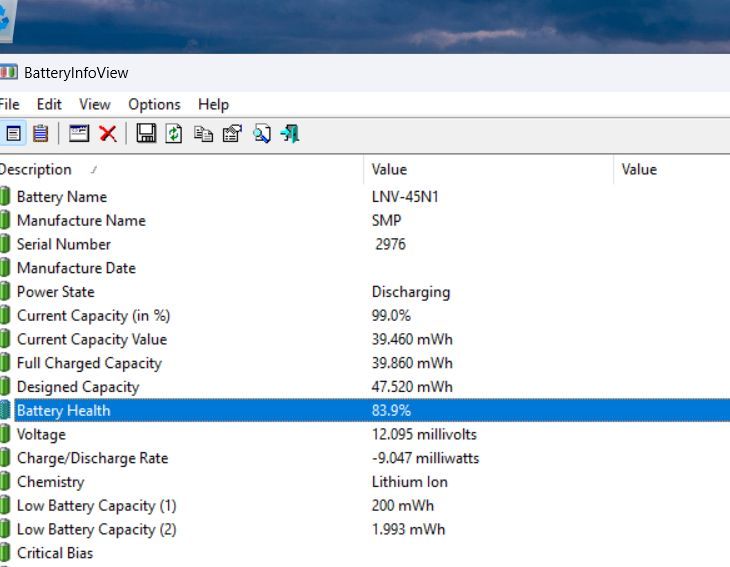Switch to Show Battery Information view icon
The width and height of the screenshot is (730, 567).
click(14, 133)
